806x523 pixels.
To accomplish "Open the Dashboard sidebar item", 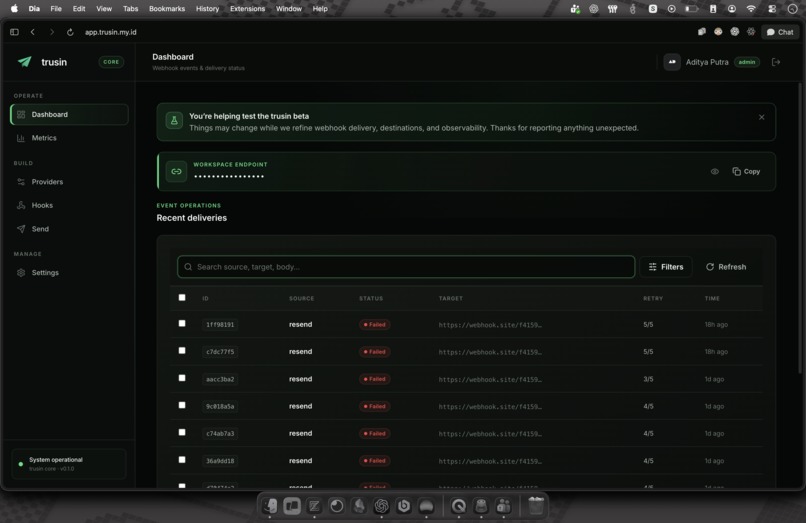I will [x=69, y=114].
